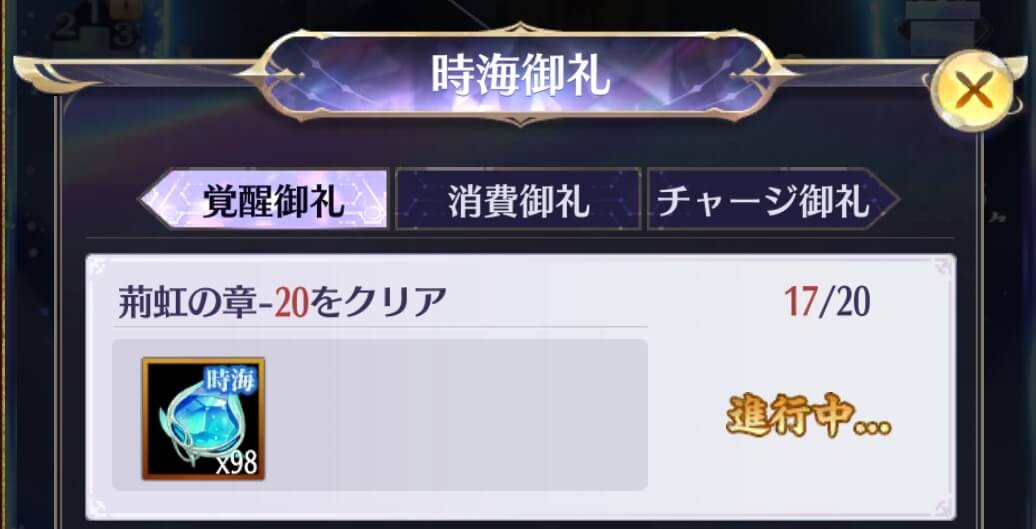The image size is (1036, 529).
Task: Select the 荊虹の章-20をクリア mission text
Action: tap(279, 303)
